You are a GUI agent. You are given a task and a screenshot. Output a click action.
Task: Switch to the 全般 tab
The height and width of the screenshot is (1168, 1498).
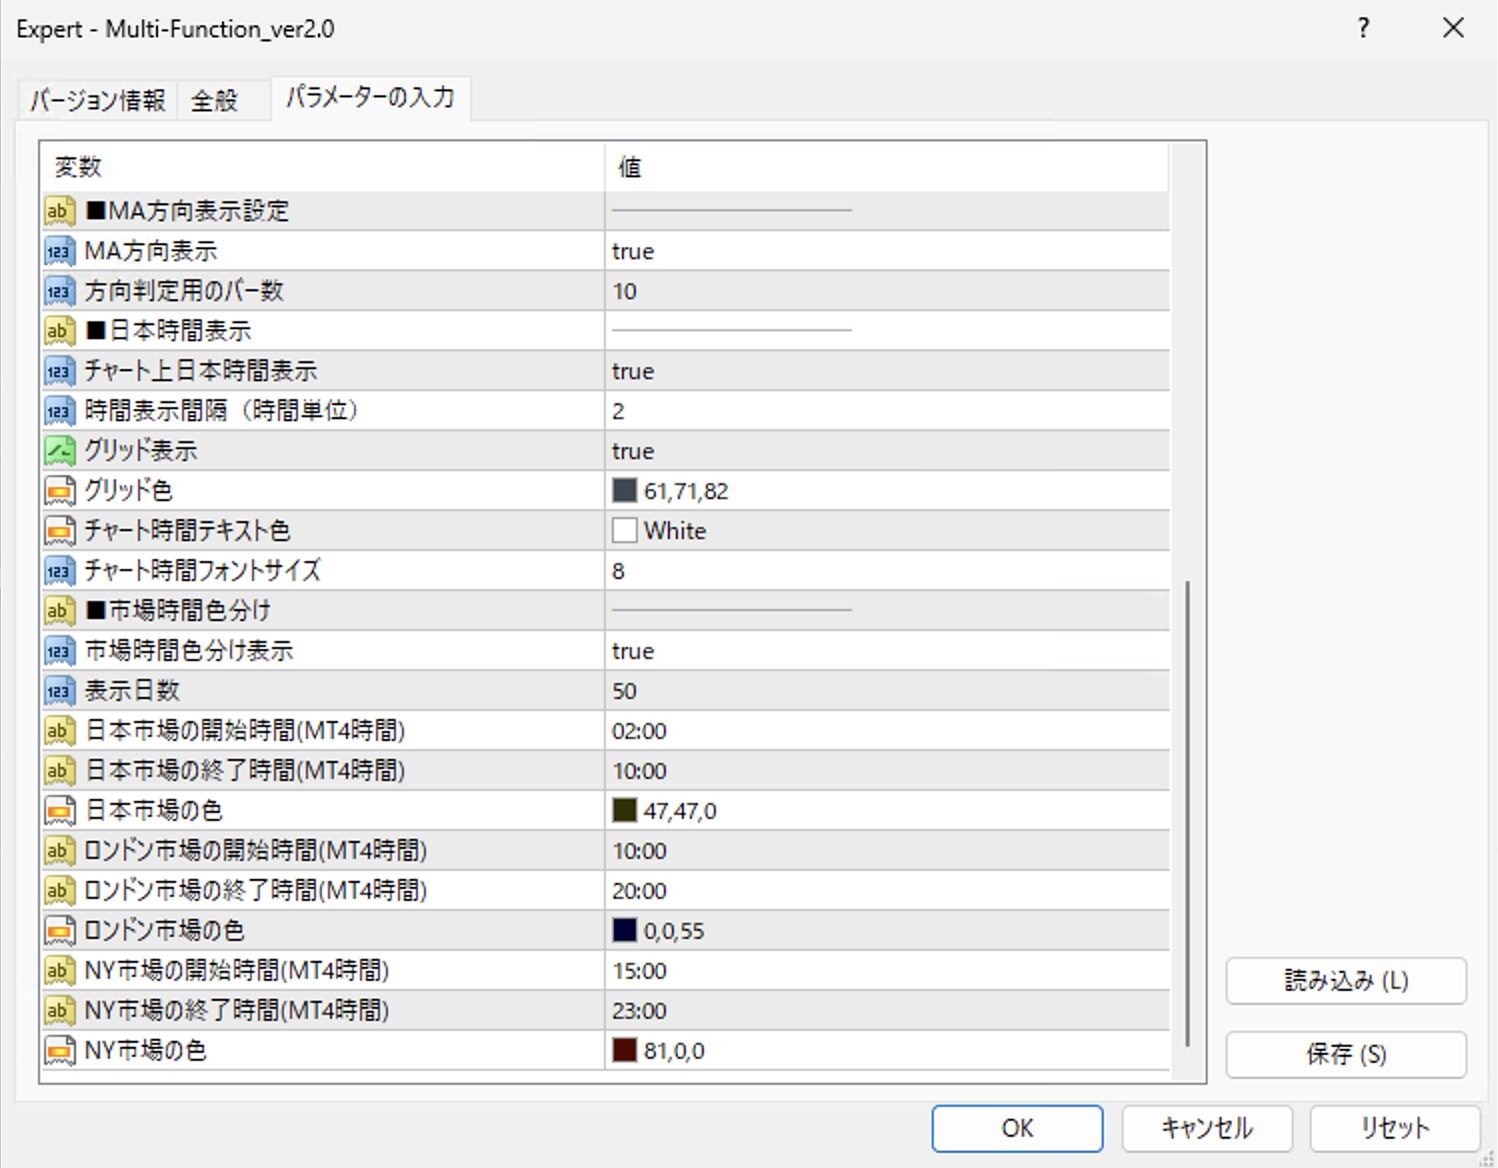coord(215,100)
